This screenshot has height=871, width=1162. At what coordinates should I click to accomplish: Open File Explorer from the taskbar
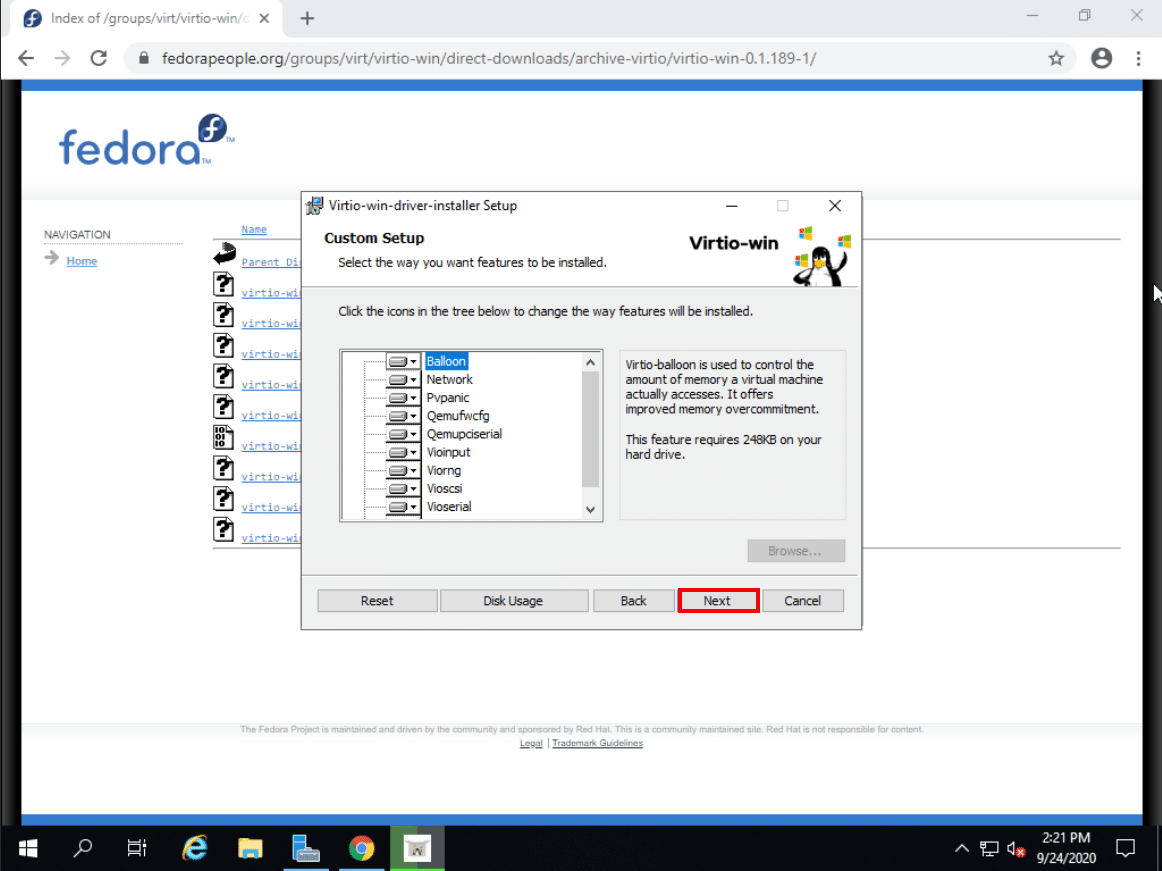tap(250, 848)
